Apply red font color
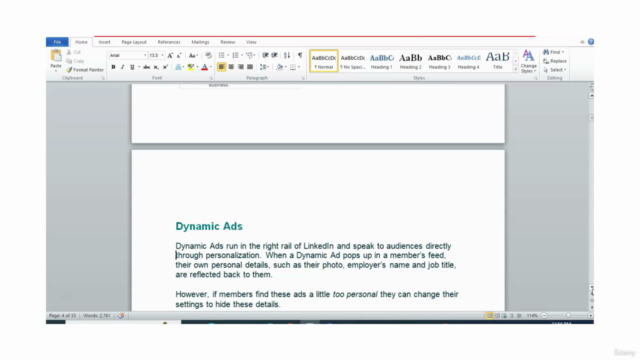Image resolution: width=640 pixels, height=360 pixels. (204, 67)
